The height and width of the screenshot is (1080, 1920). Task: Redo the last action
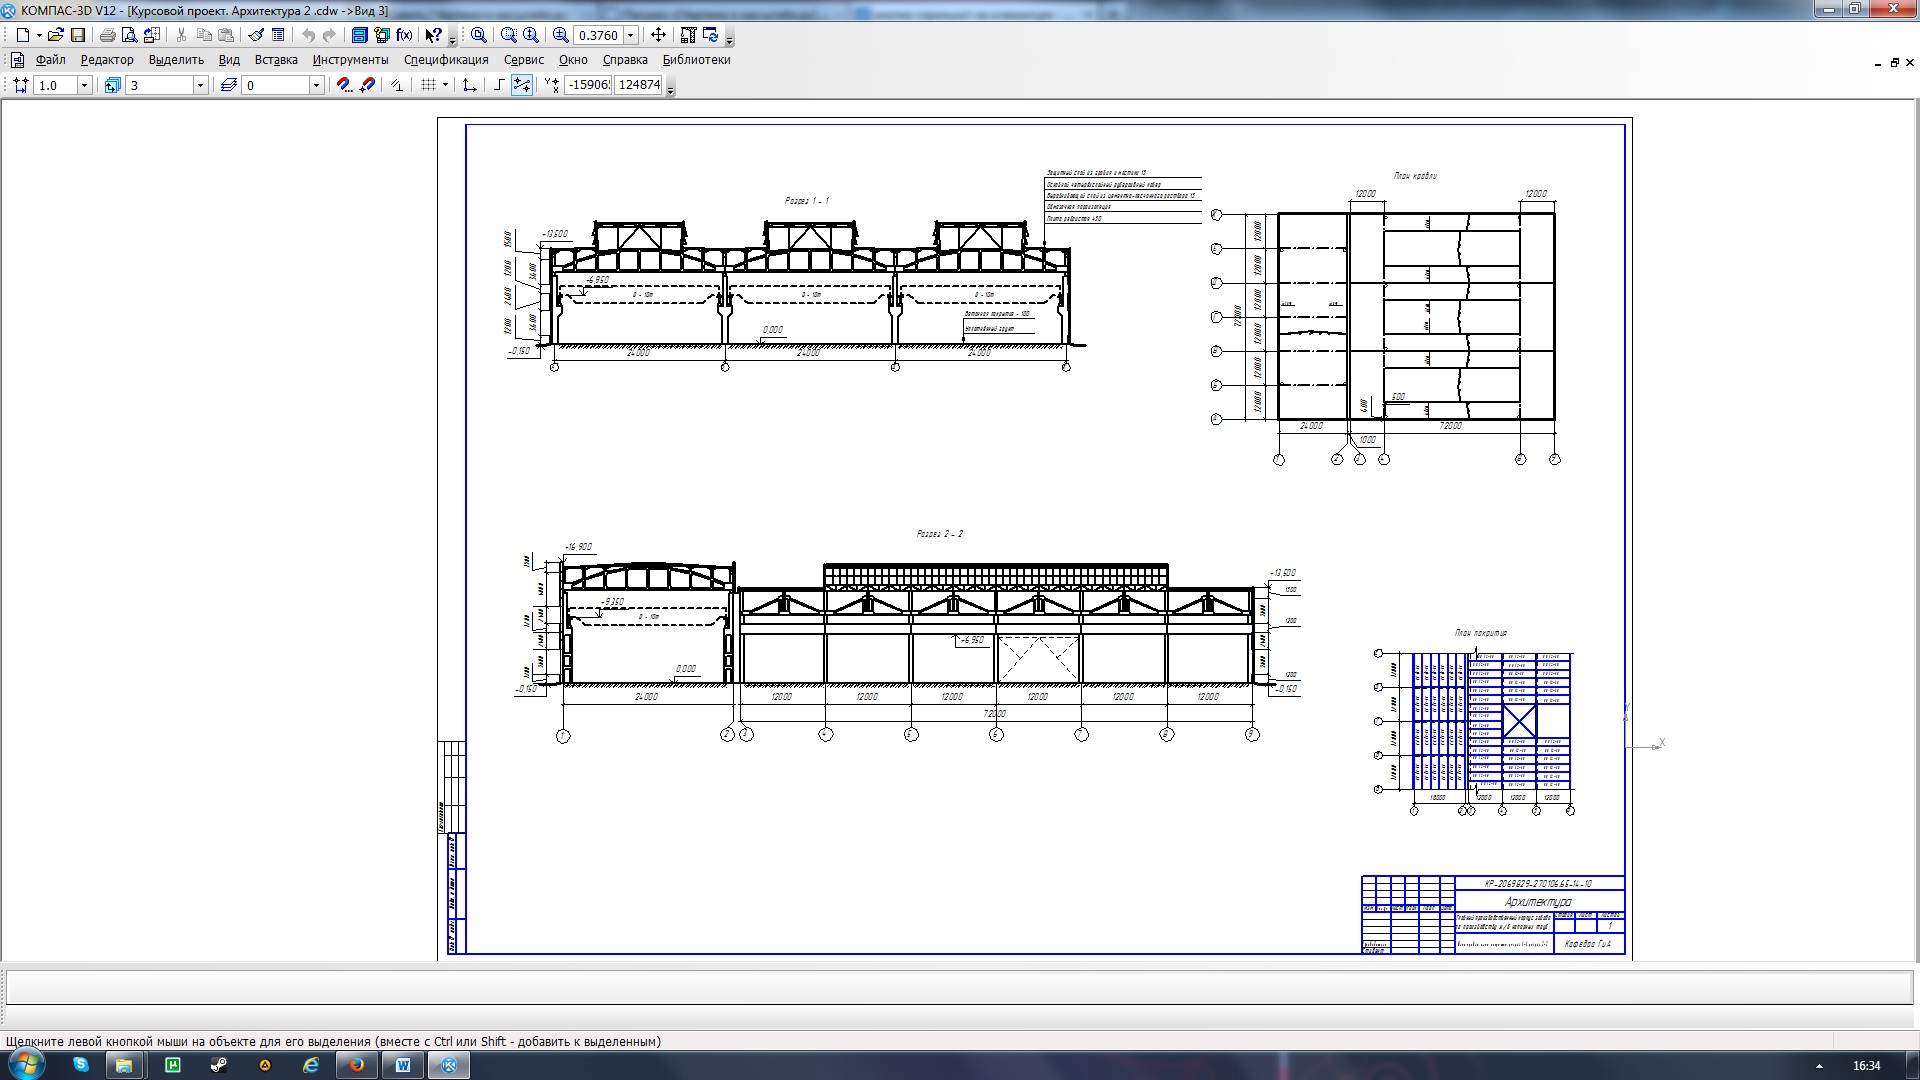[x=329, y=35]
